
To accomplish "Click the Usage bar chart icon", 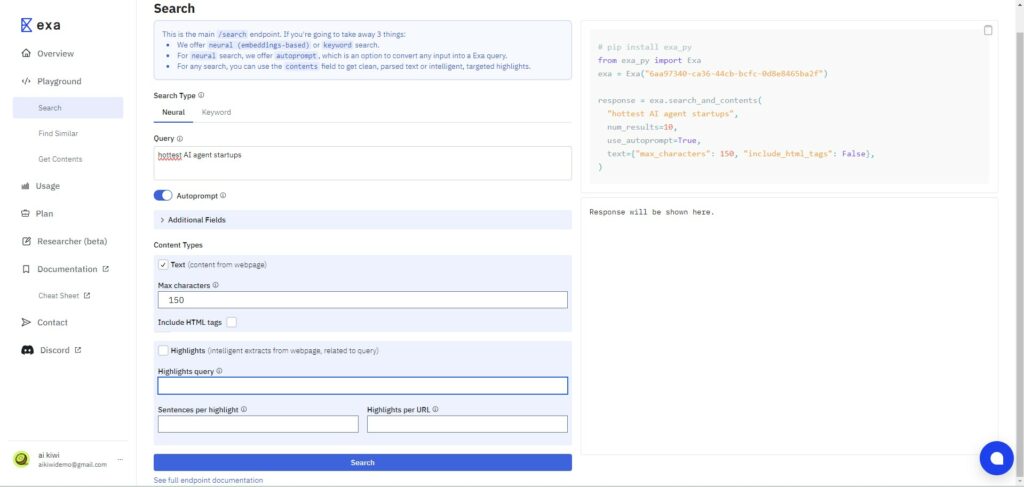I will pos(25,186).
